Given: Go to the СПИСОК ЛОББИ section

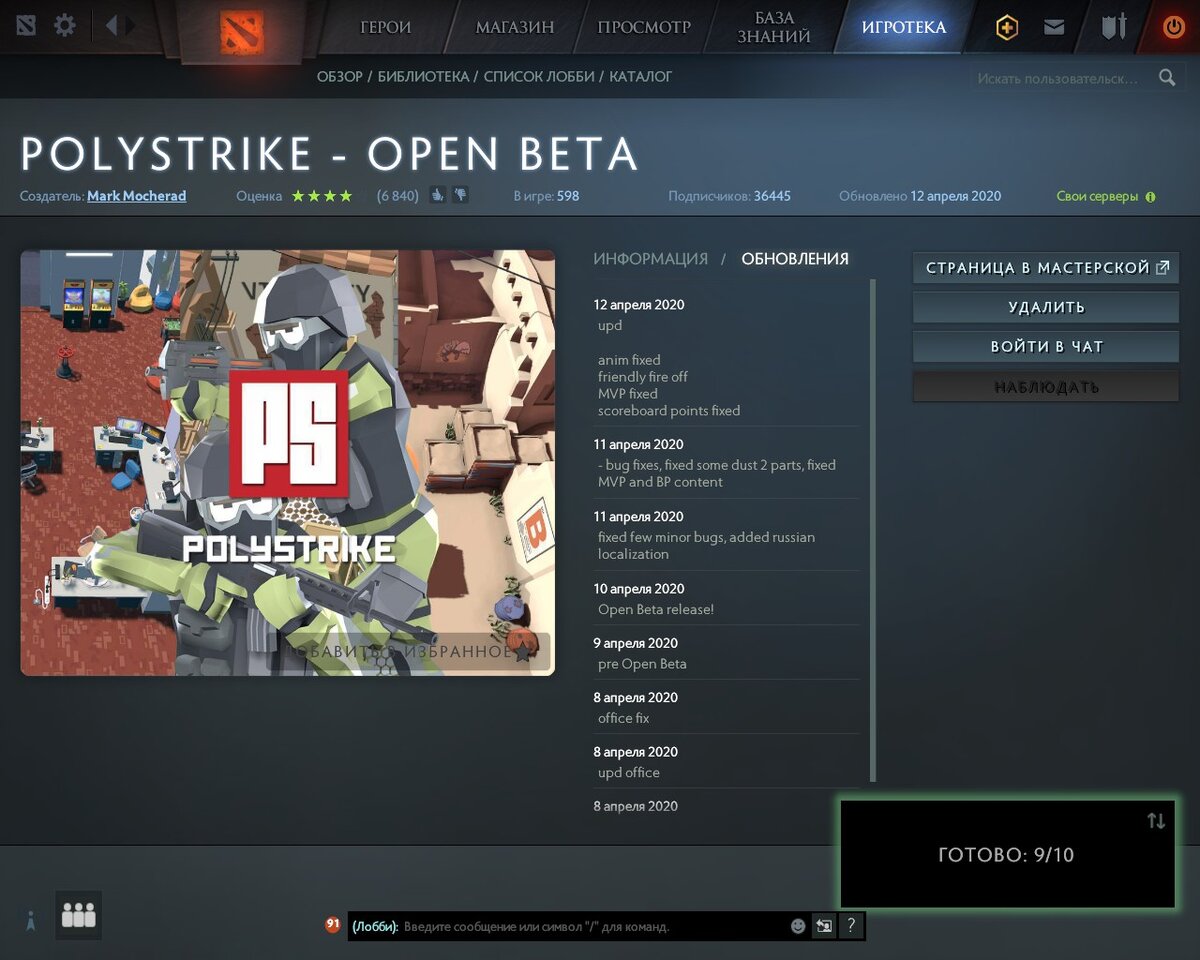Looking at the screenshot, I should pyautogui.click(x=539, y=76).
